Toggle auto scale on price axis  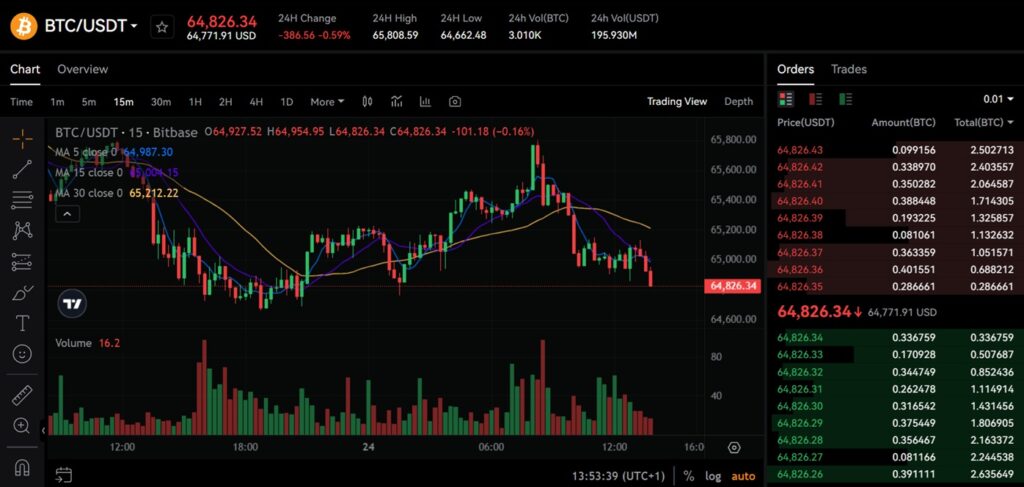click(x=743, y=476)
